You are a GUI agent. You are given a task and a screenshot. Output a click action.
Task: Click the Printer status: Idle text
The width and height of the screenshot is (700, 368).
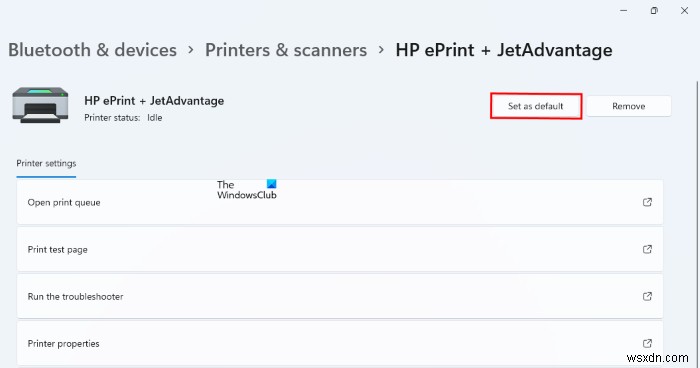[123, 118]
